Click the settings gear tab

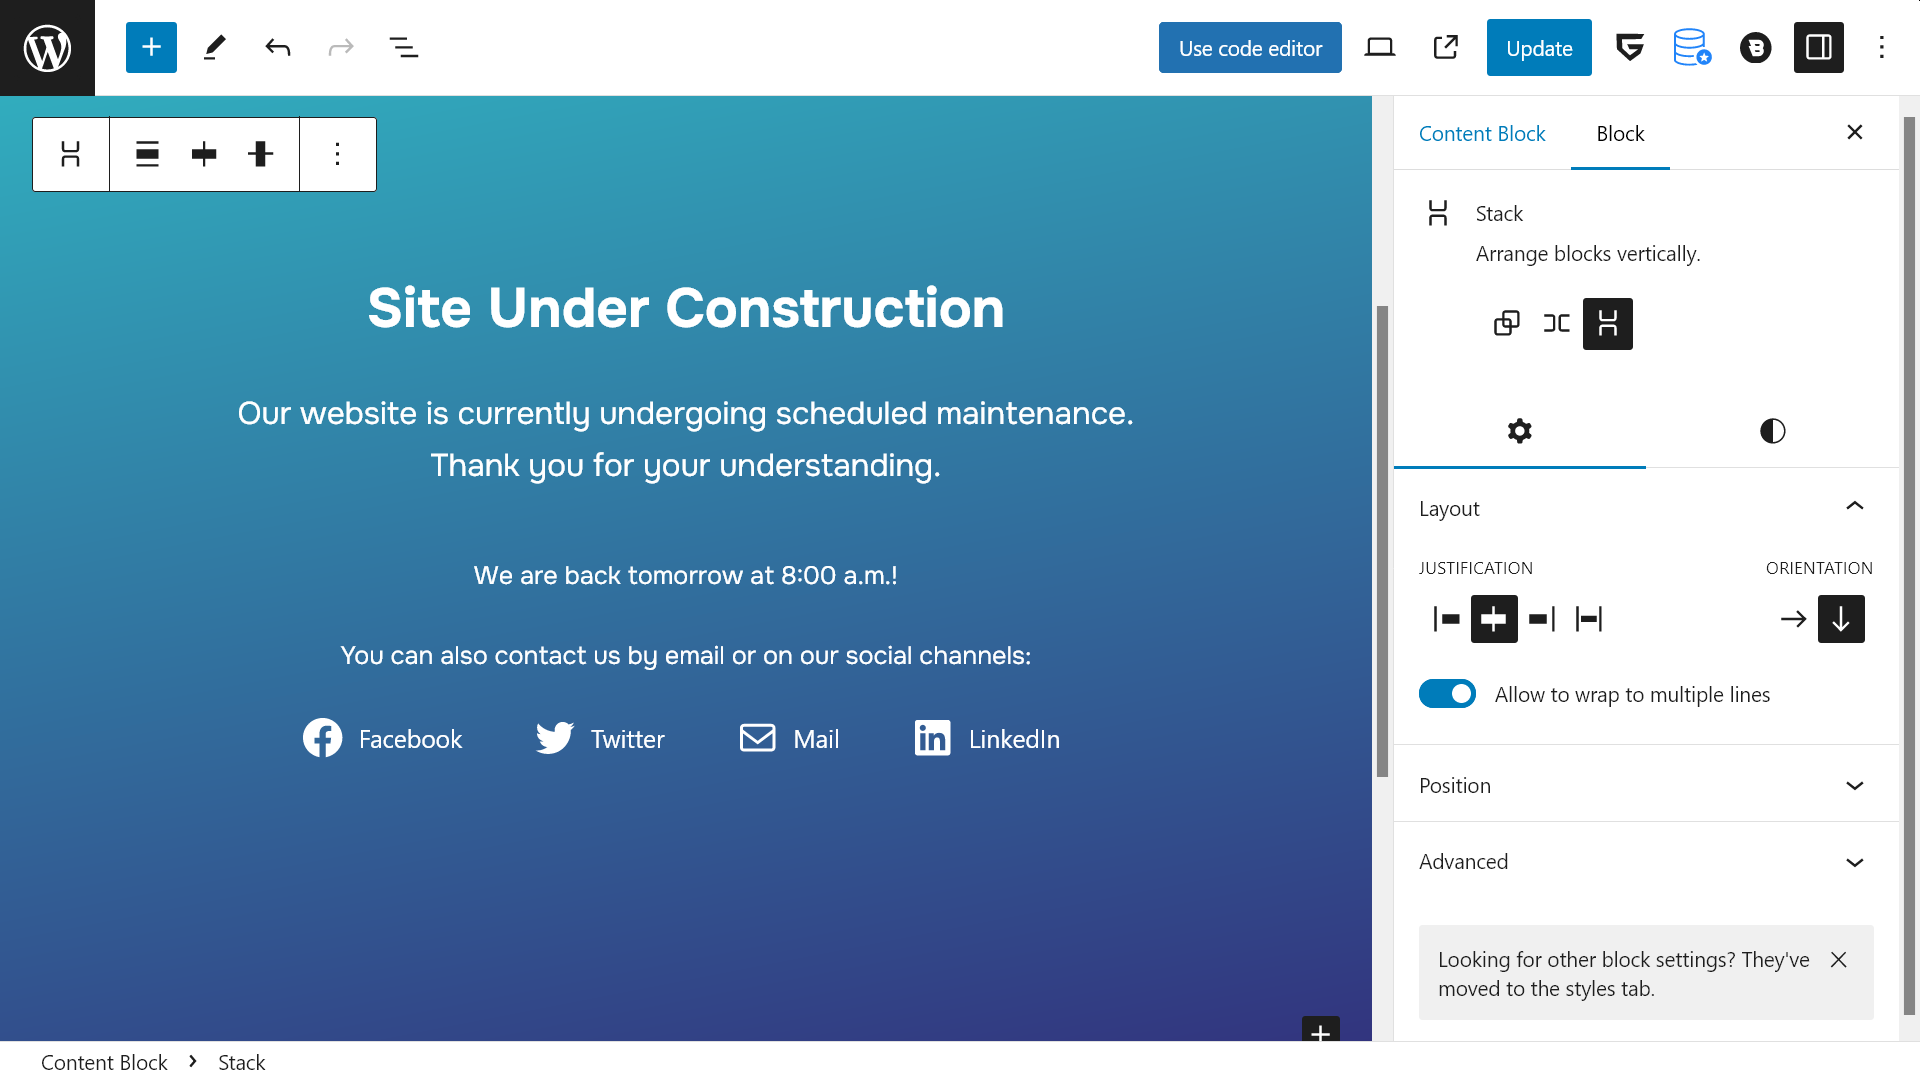point(1519,430)
